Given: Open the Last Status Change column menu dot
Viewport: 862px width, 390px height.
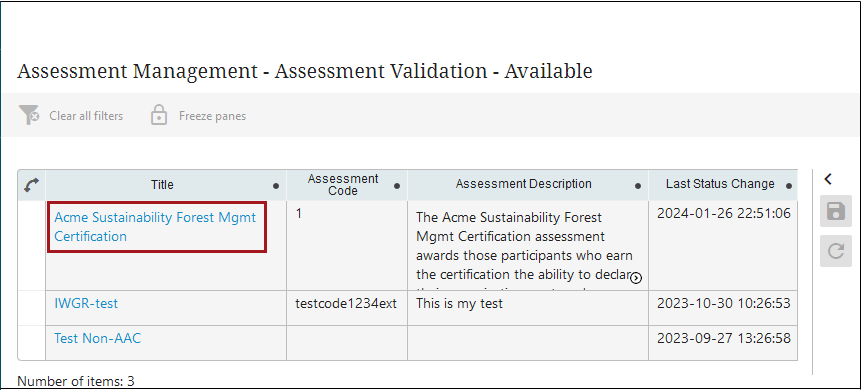Looking at the screenshot, I should tap(789, 186).
